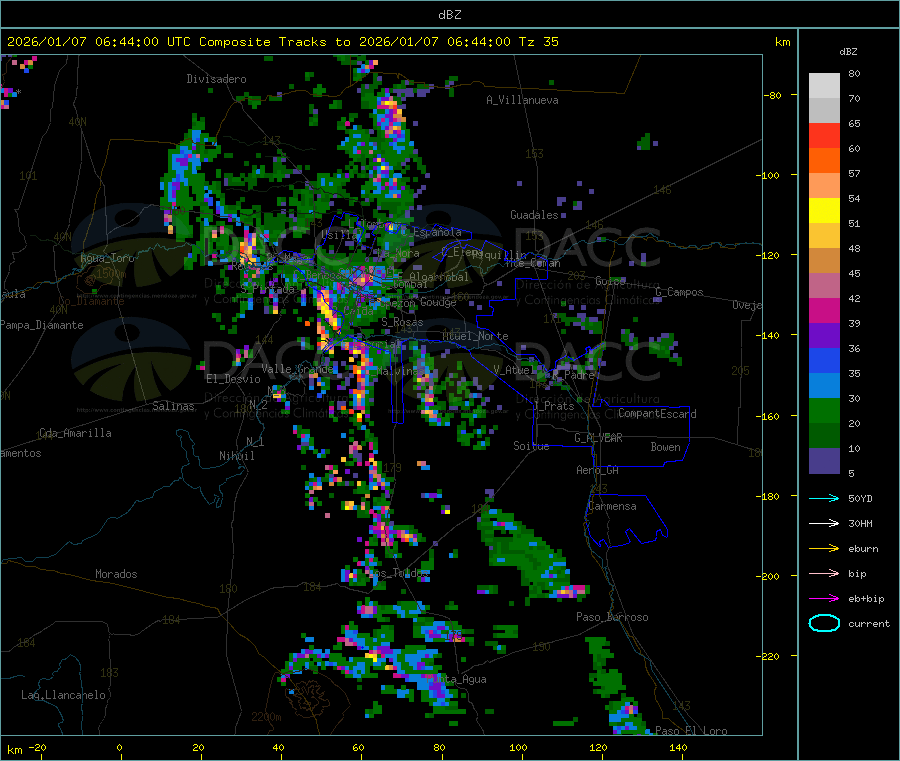
Task: Pick the indigo 5-10 dBZ swatch
Action: click(824, 461)
